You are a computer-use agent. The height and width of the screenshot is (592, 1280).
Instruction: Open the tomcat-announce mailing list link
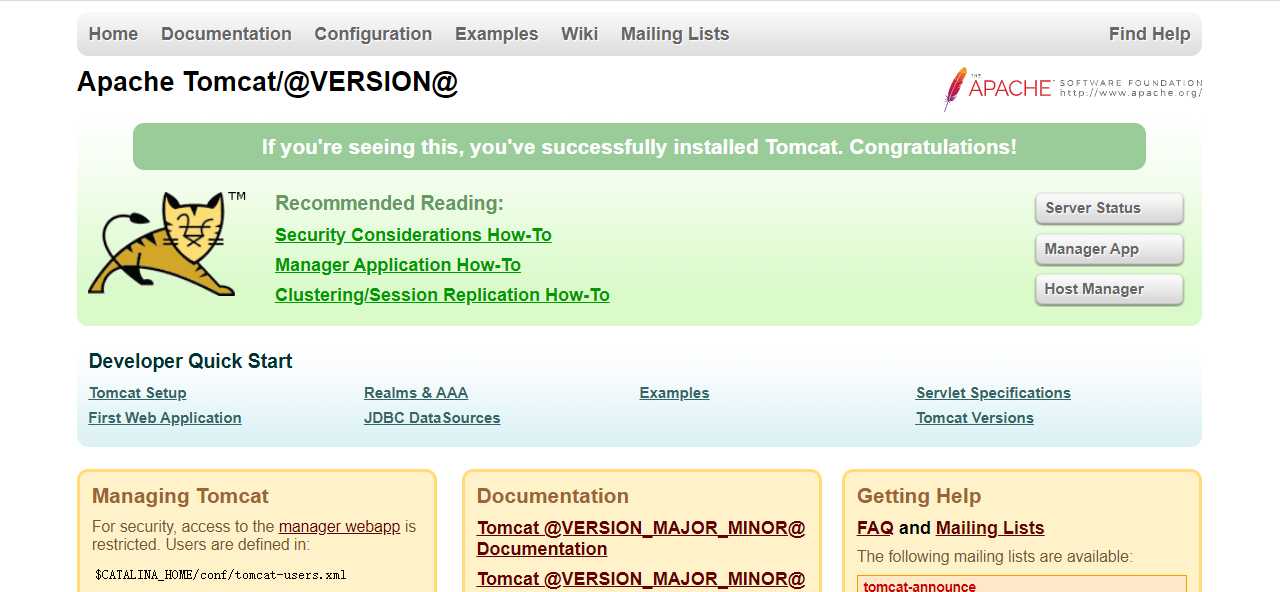click(920, 586)
